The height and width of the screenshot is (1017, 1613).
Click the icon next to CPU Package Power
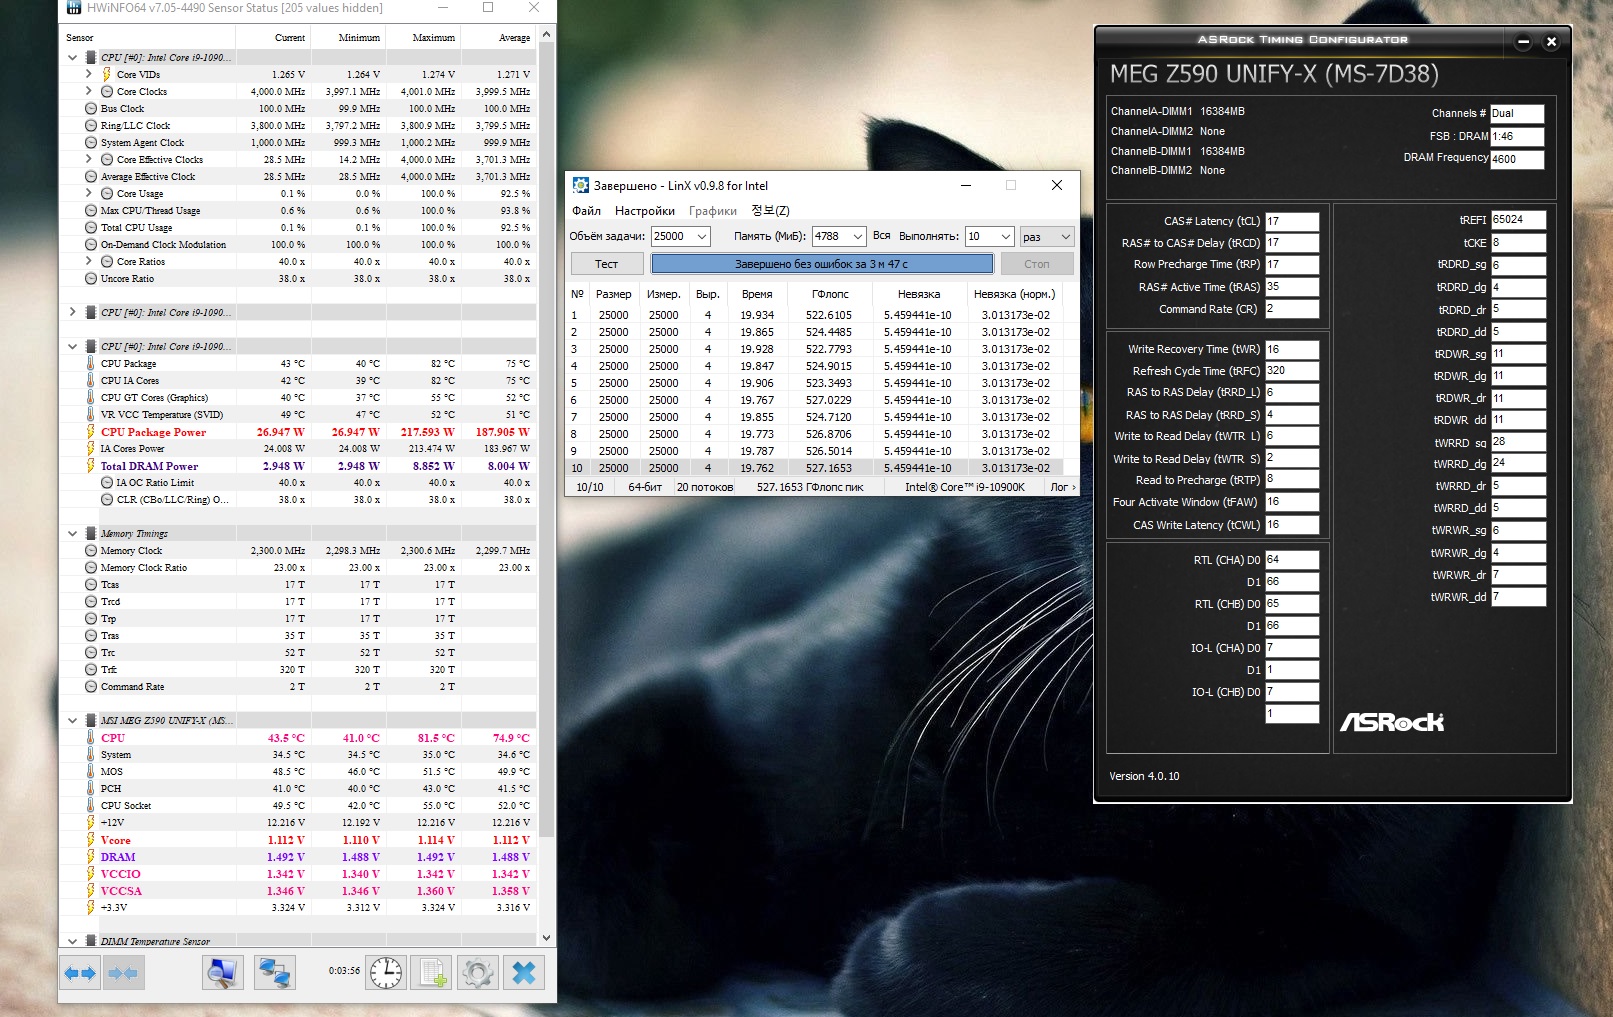(x=91, y=432)
